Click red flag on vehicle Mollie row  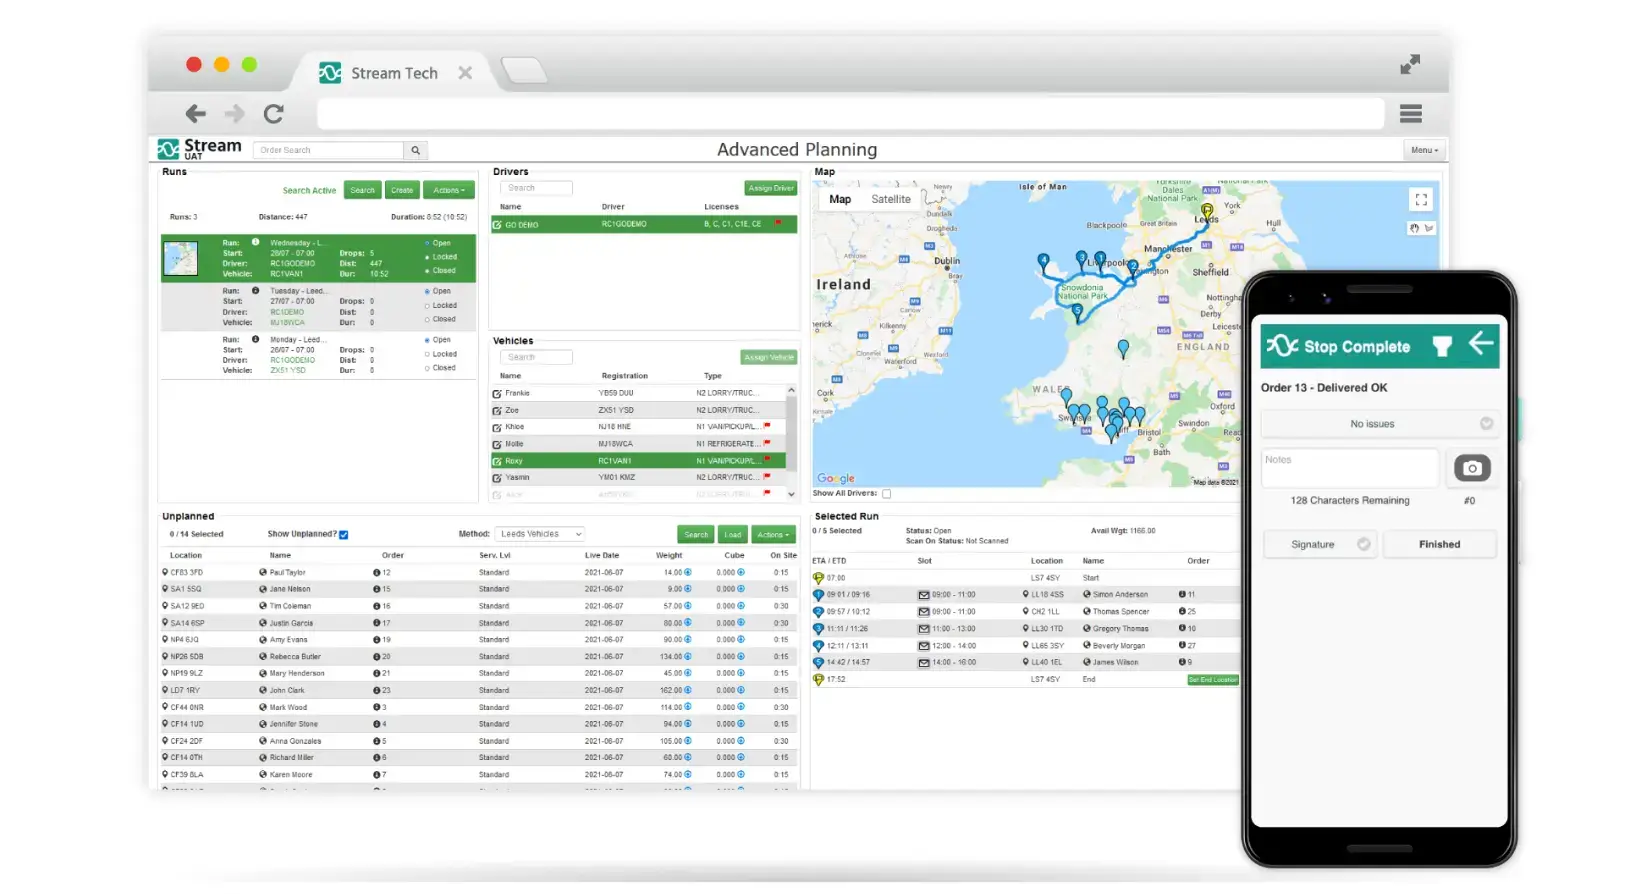(767, 443)
